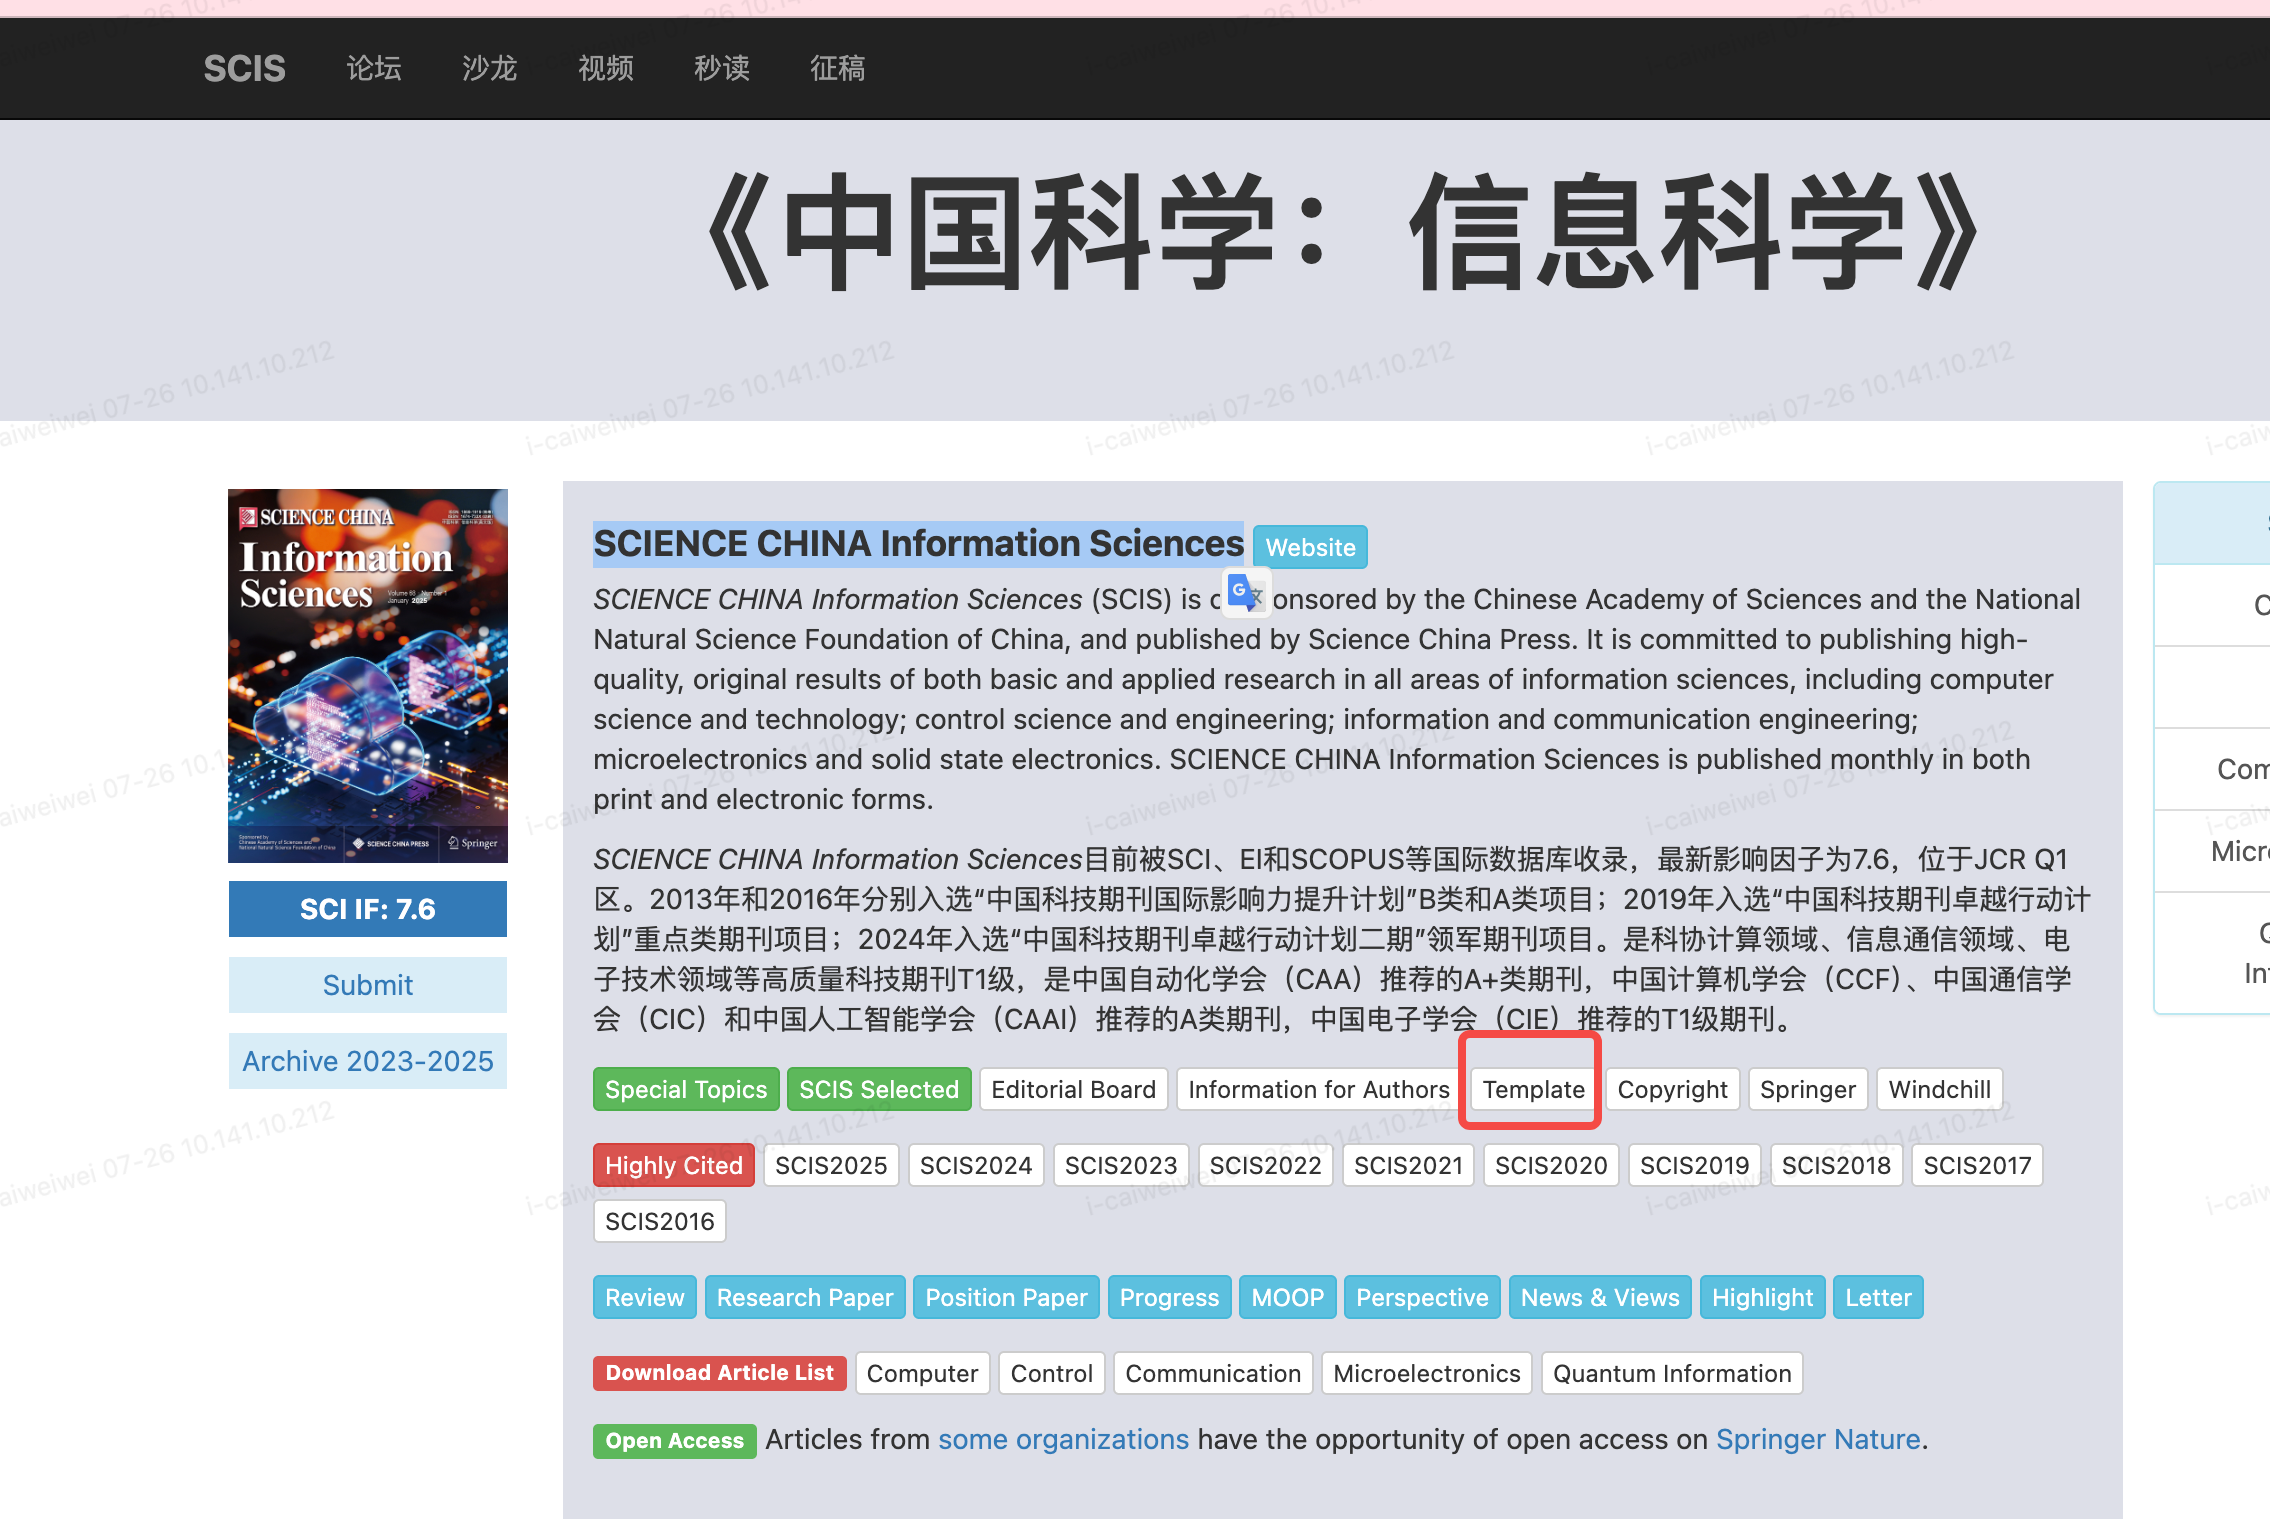Click the blue Website badge
Screen dimensions: 2270x1520
tap(1310, 547)
